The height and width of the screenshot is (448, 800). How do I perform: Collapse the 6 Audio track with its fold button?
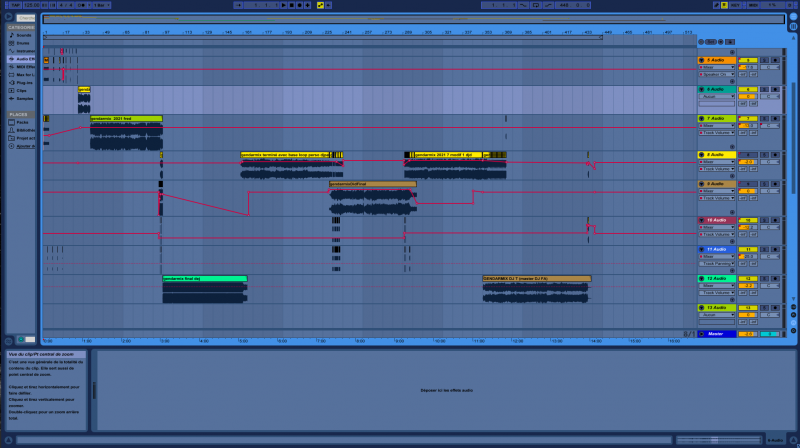click(702, 89)
